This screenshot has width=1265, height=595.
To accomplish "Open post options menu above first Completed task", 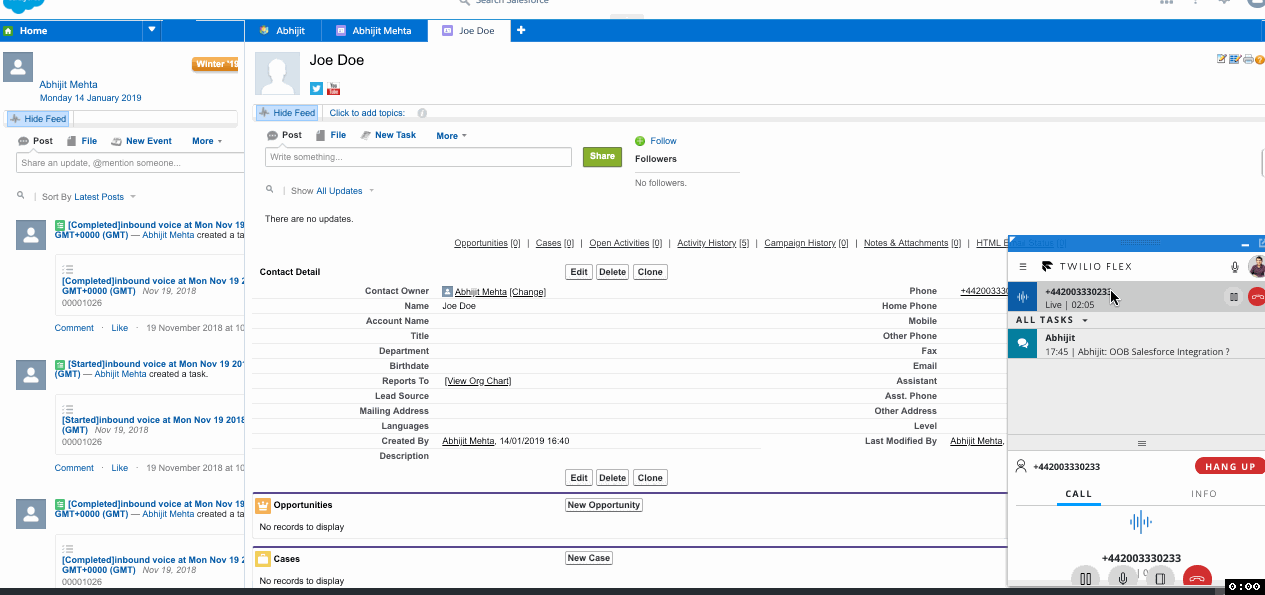I will click(x=68, y=269).
